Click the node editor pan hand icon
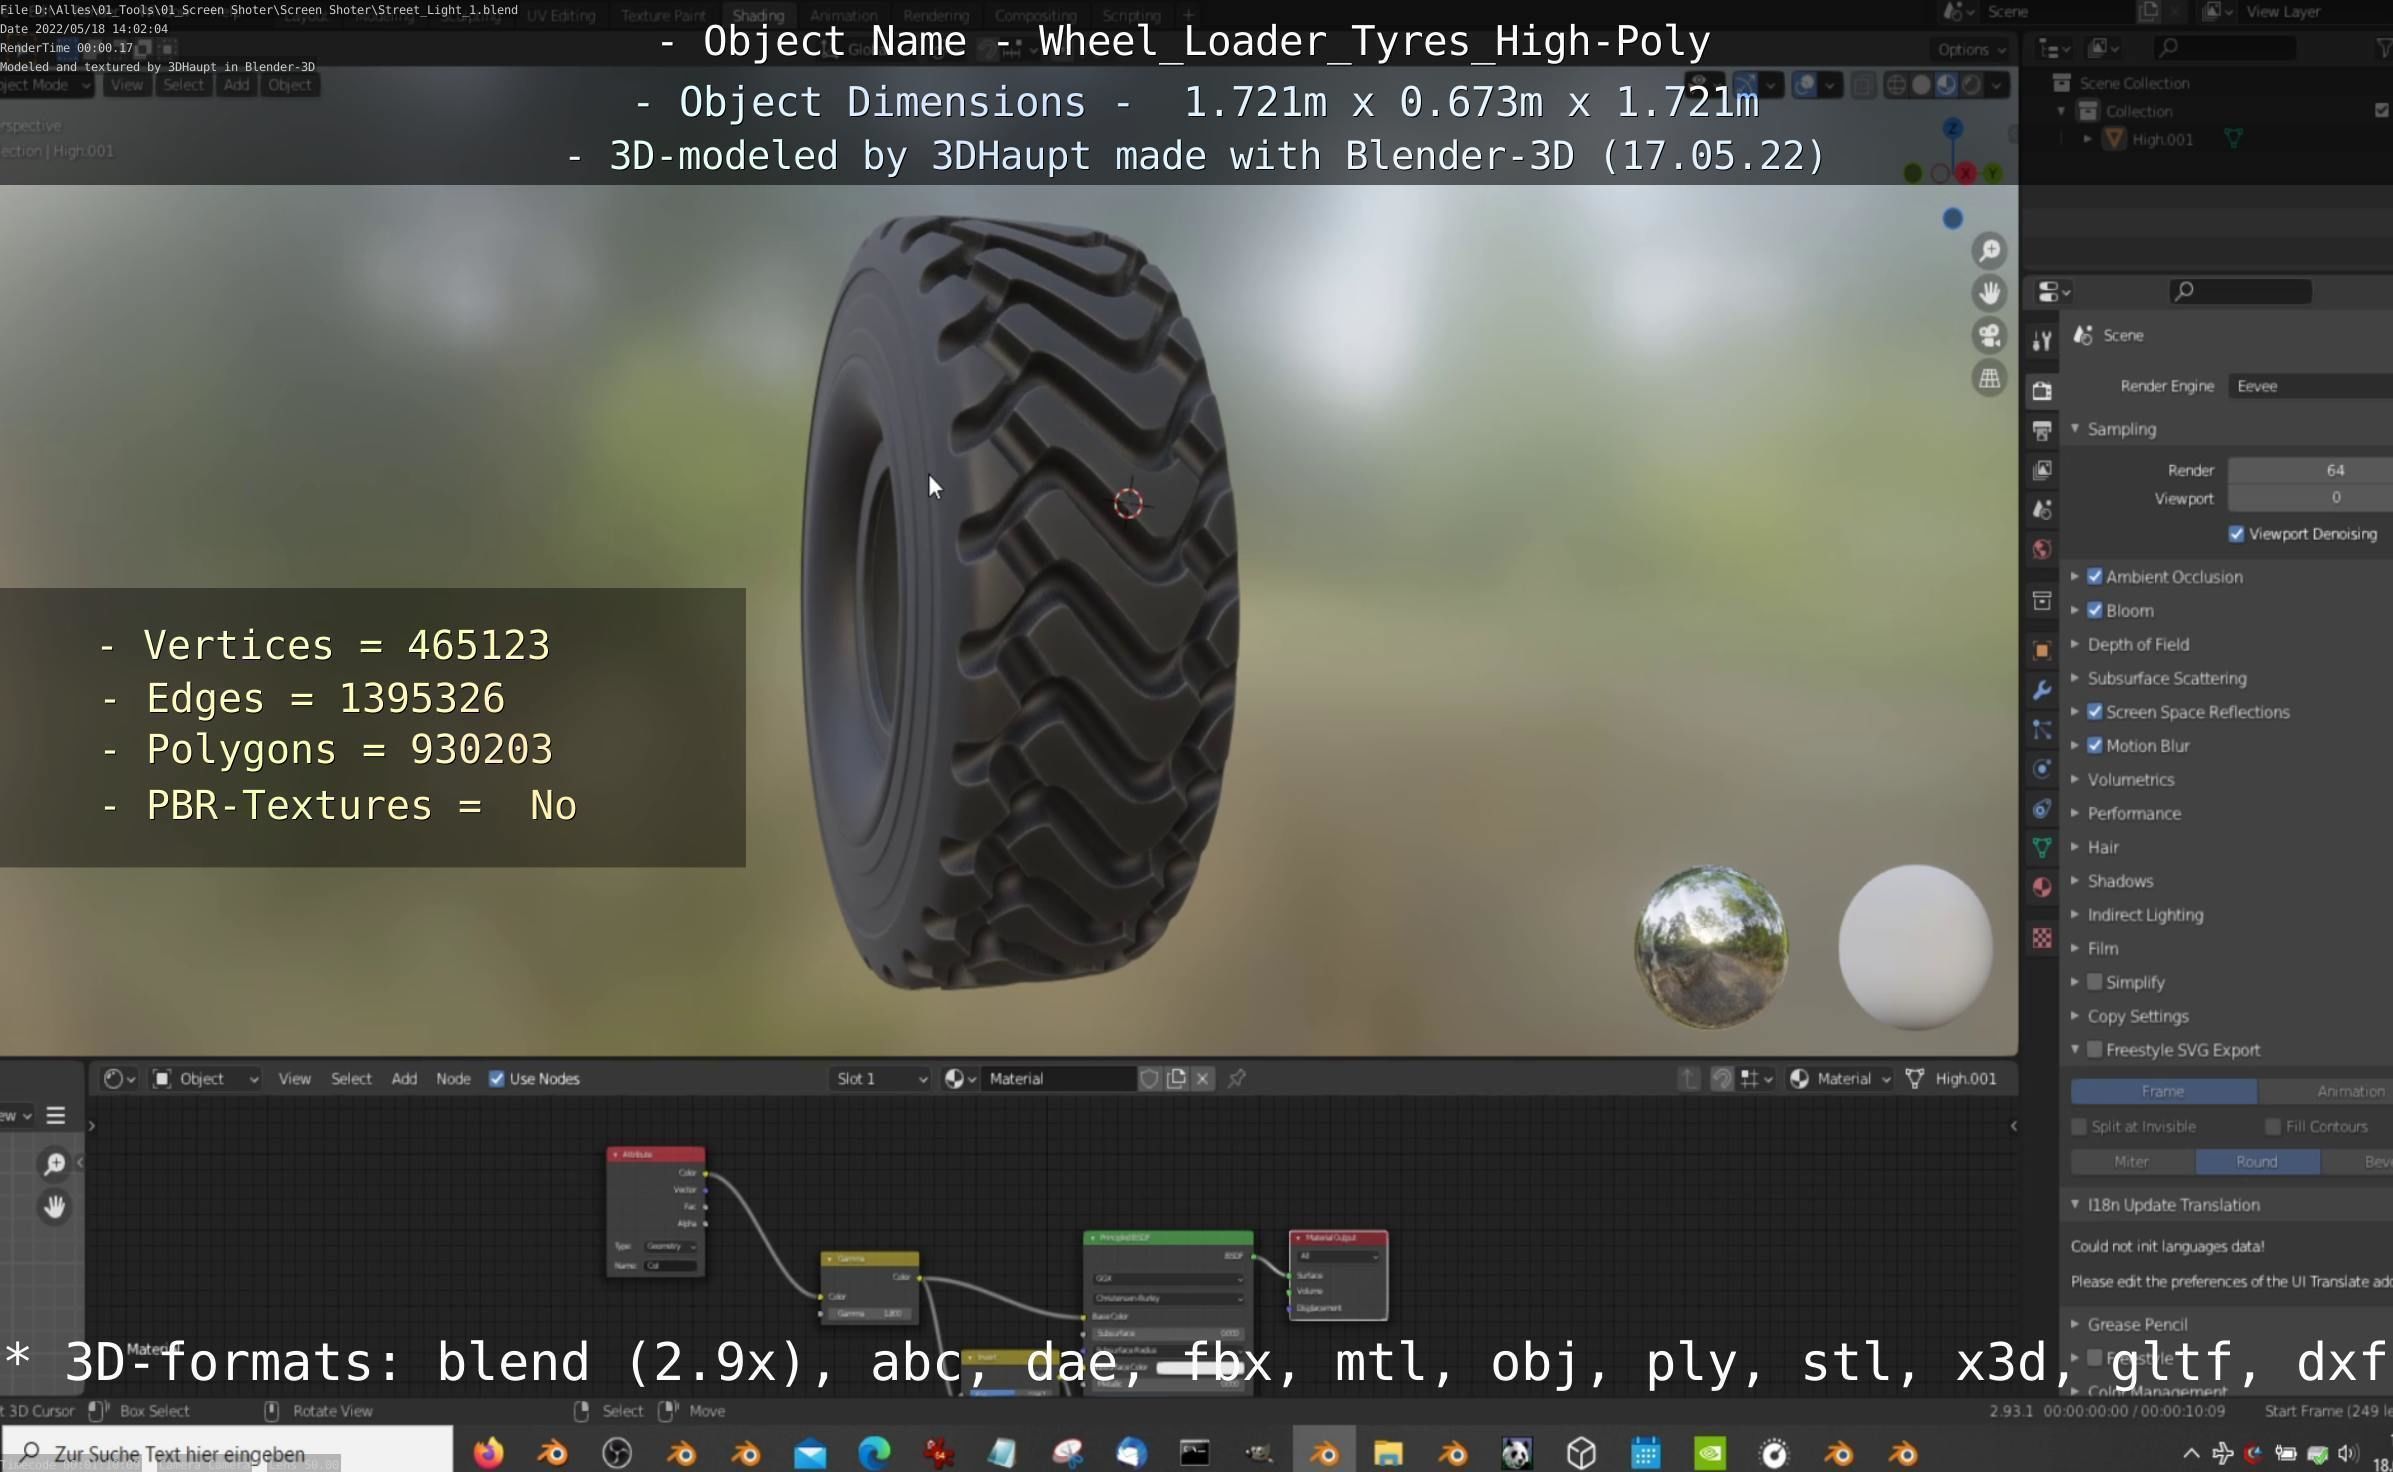 click(x=55, y=1207)
